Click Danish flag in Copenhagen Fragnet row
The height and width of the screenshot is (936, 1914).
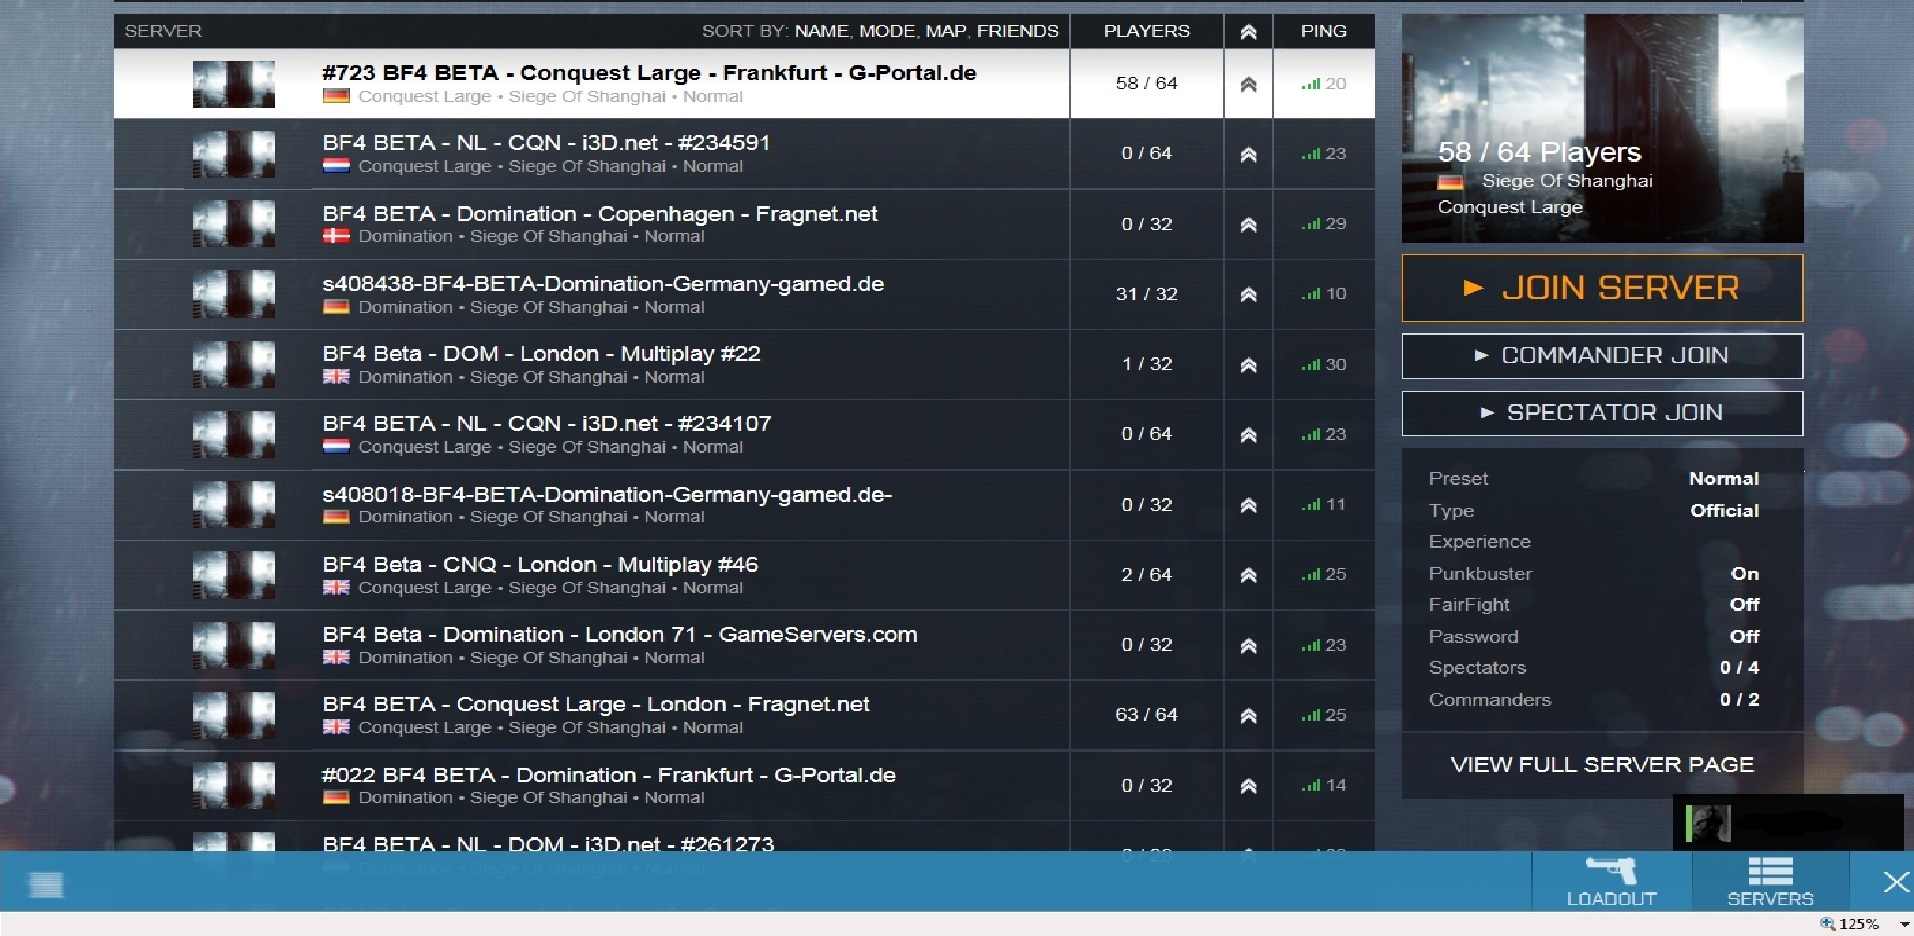pyautogui.click(x=336, y=236)
